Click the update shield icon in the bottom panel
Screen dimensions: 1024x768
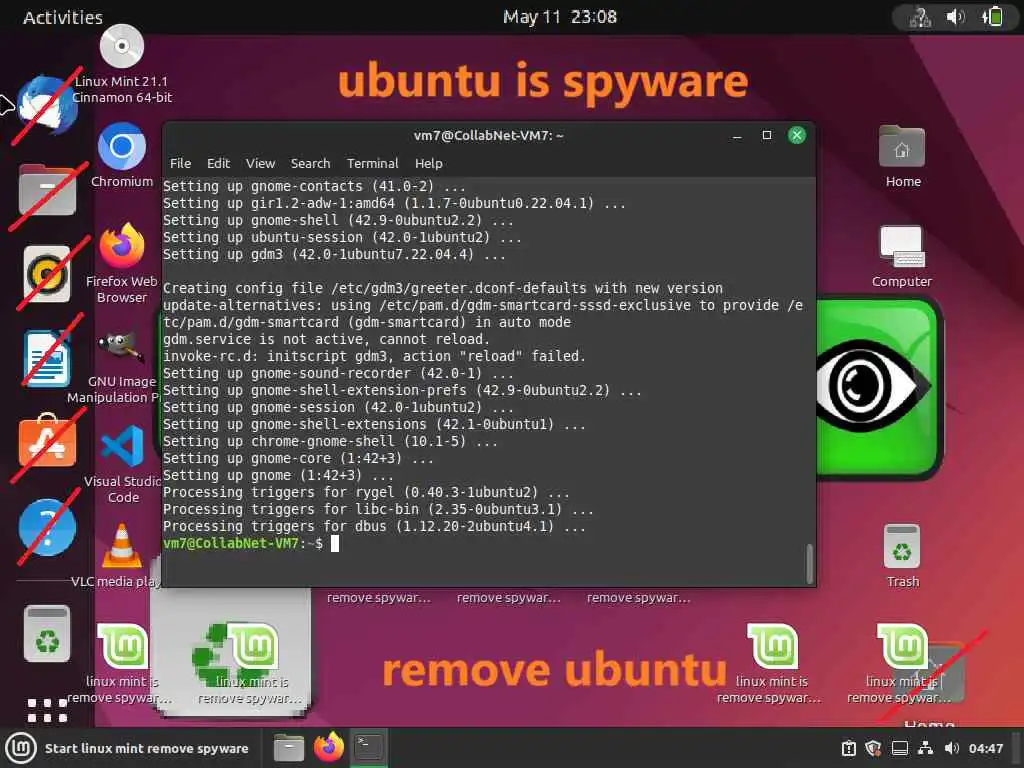873,748
